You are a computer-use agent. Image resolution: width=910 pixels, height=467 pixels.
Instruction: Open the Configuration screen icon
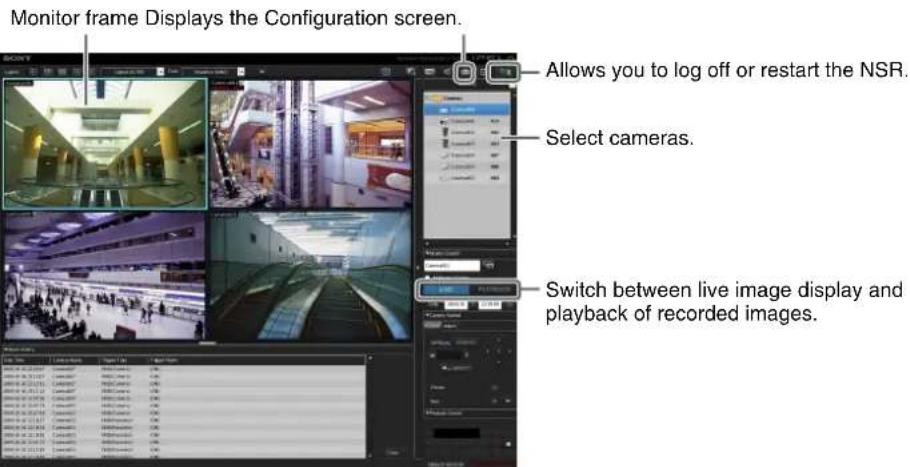465,72
